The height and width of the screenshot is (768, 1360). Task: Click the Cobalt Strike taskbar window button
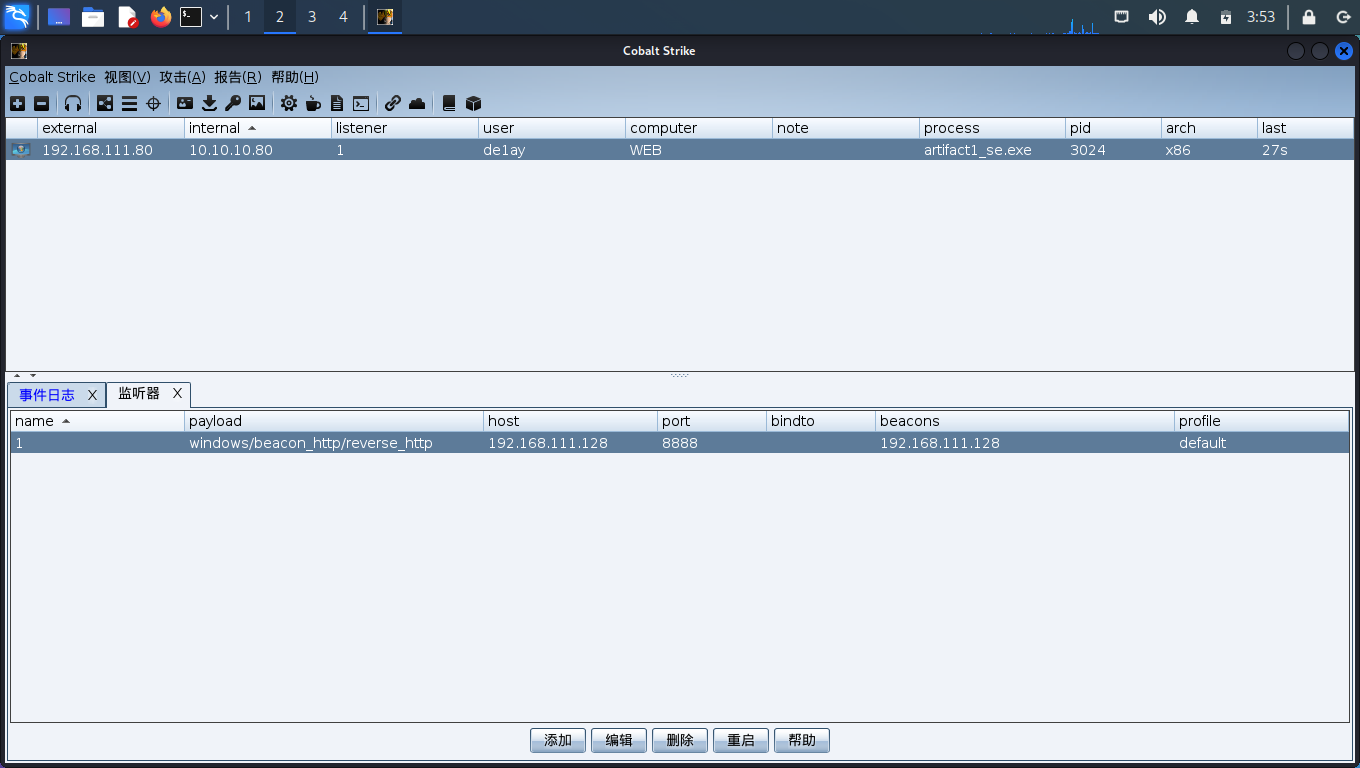point(385,17)
